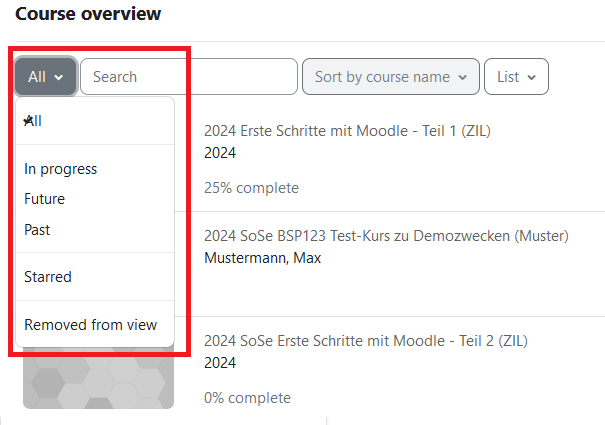Click the Search courses input field

189,76
